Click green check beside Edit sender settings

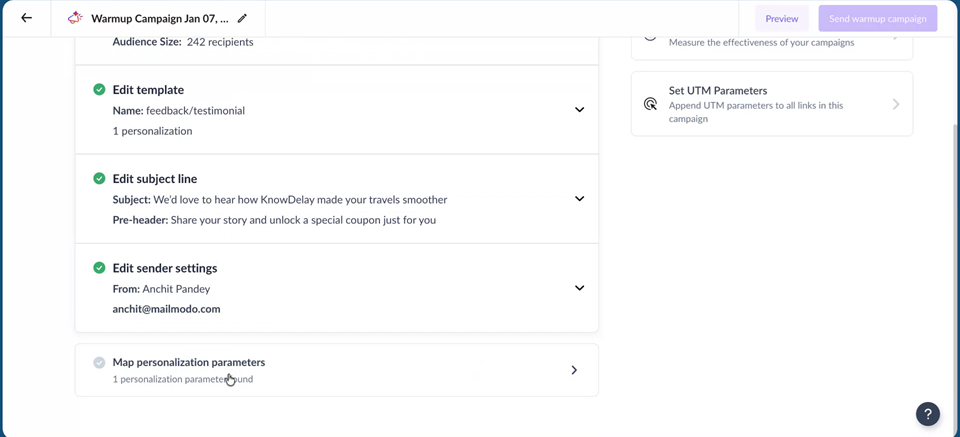[x=99, y=268]
